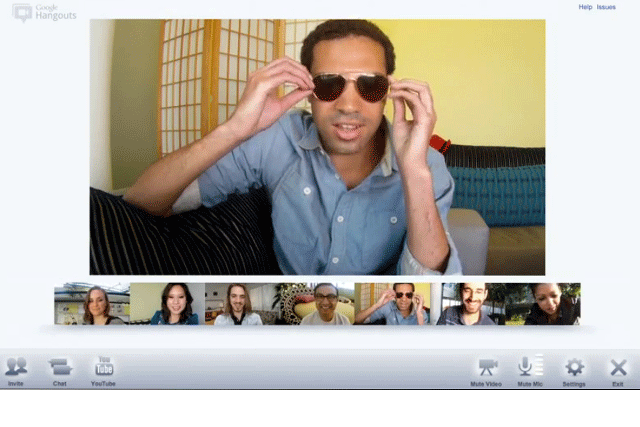Image resolution: width=640 pixels, height=427 pixels.
Task: Mute Video using the camera icon
Action: pyautogui.click(x=487, y=367)
